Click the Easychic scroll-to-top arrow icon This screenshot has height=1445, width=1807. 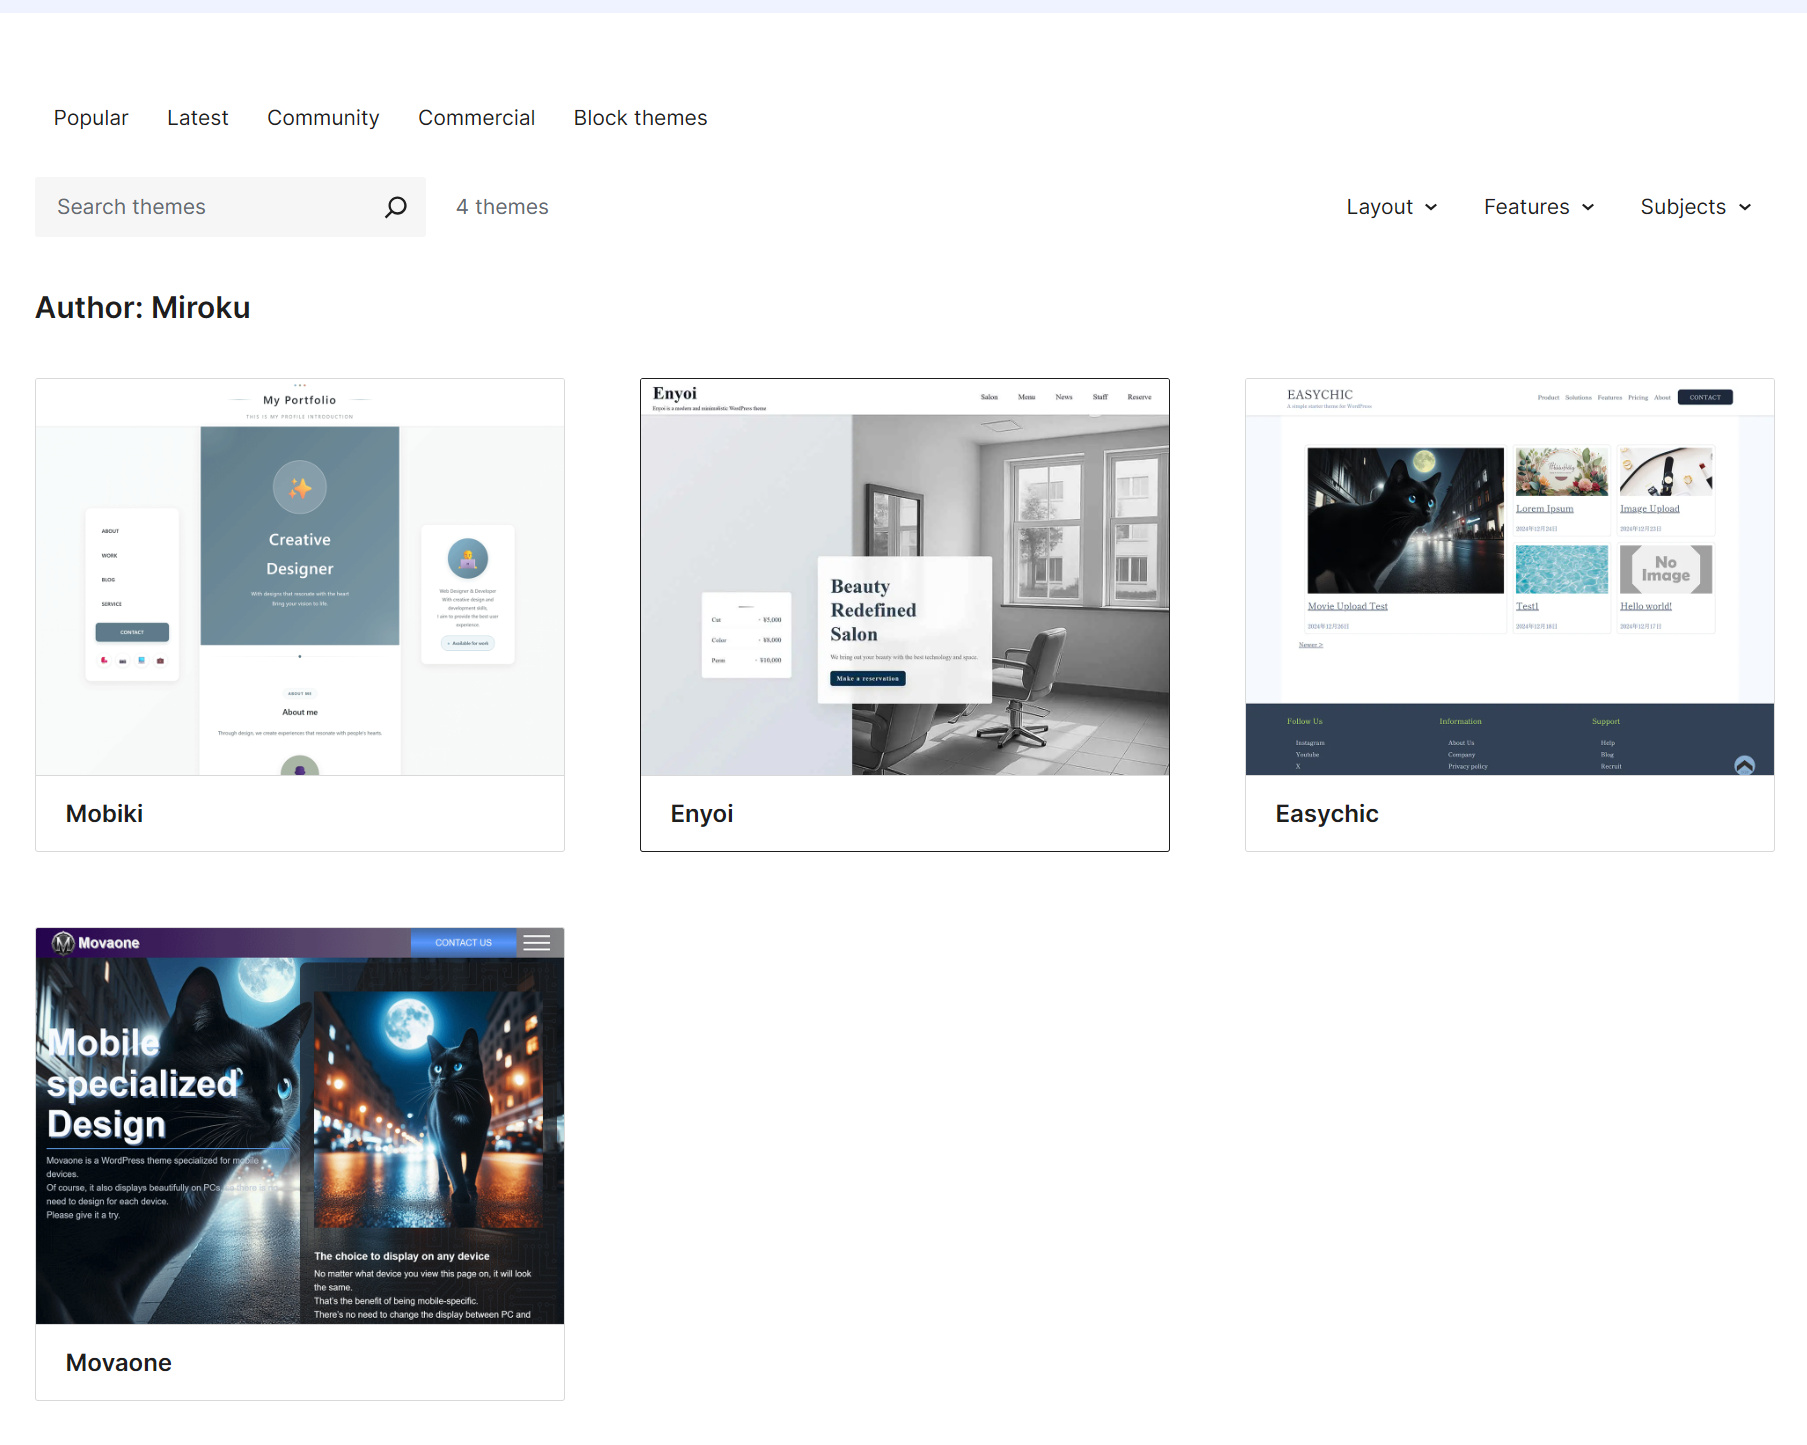pos(1744,765)
